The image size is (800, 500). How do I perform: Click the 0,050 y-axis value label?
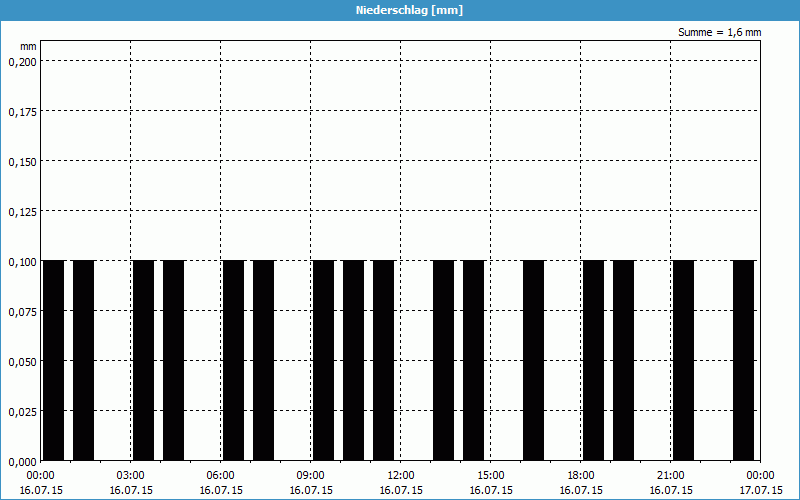(22, 361)
